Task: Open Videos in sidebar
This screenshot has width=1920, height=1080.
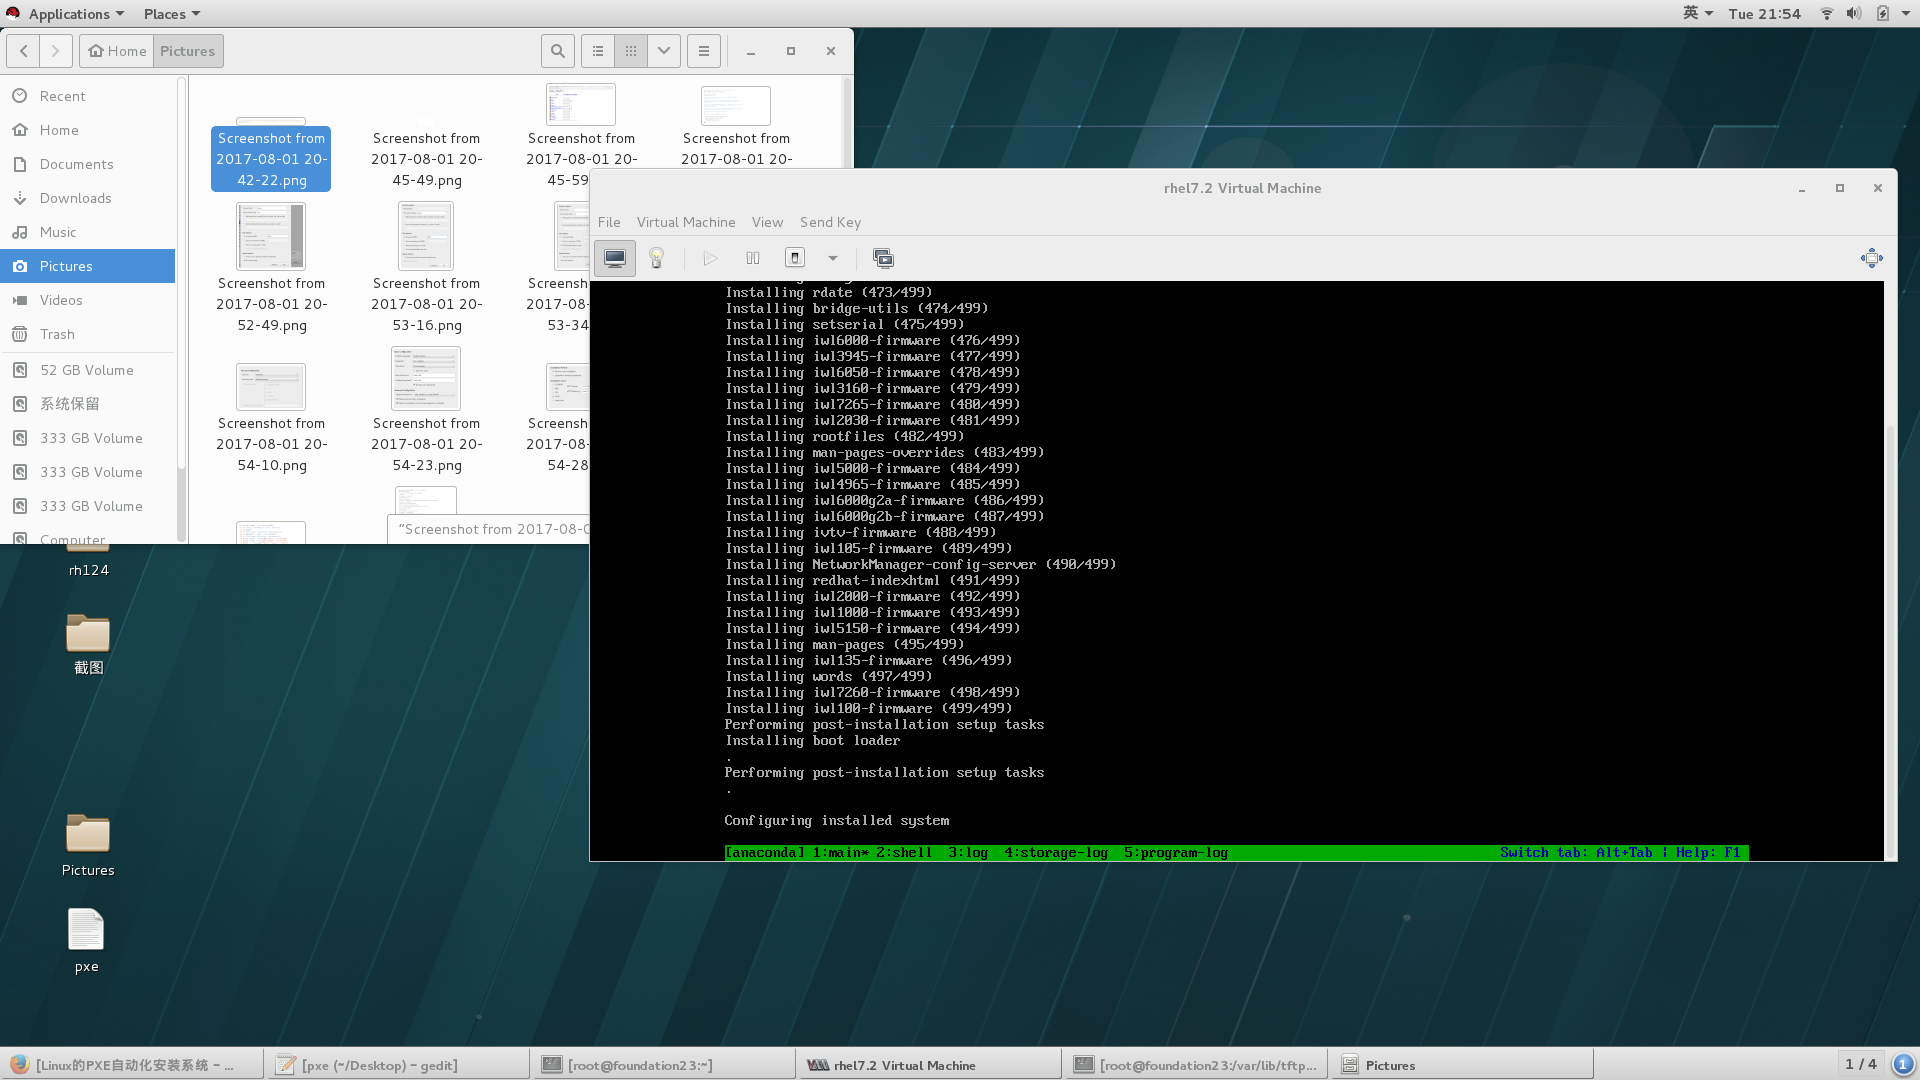Action: tap(88, 300)
